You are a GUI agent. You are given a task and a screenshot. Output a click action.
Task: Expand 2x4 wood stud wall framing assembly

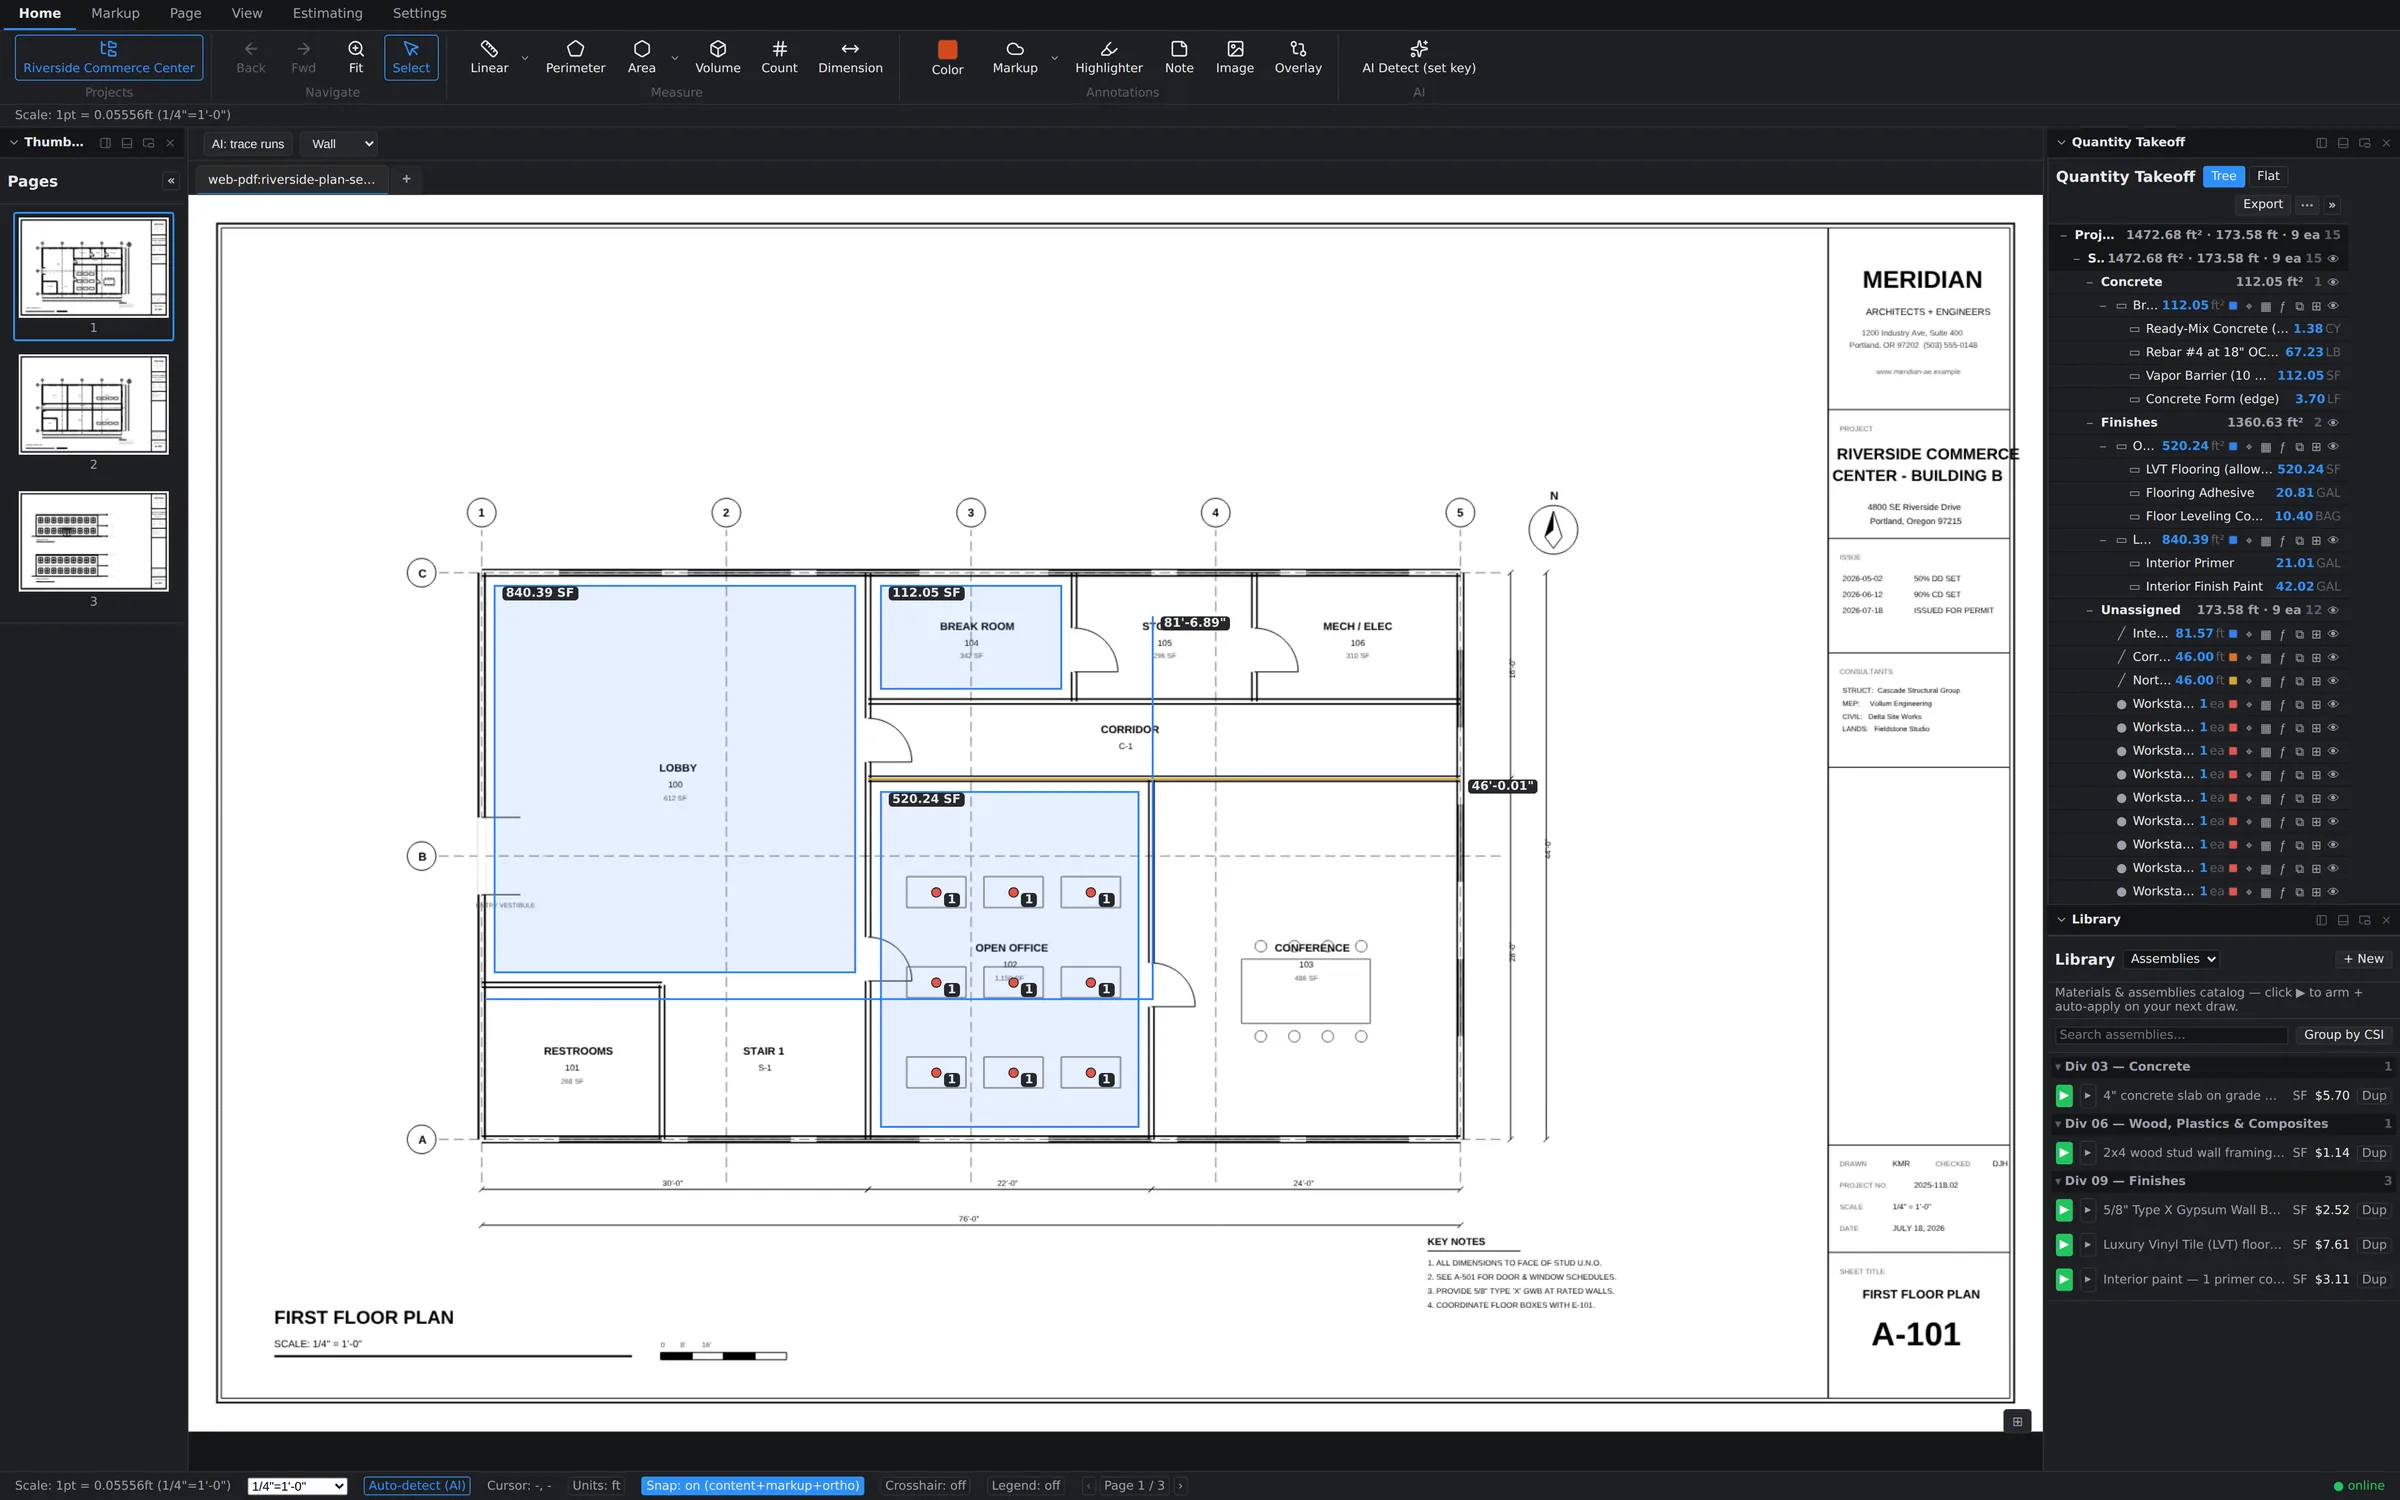pyautogui.click(x=2087, y=1153)
